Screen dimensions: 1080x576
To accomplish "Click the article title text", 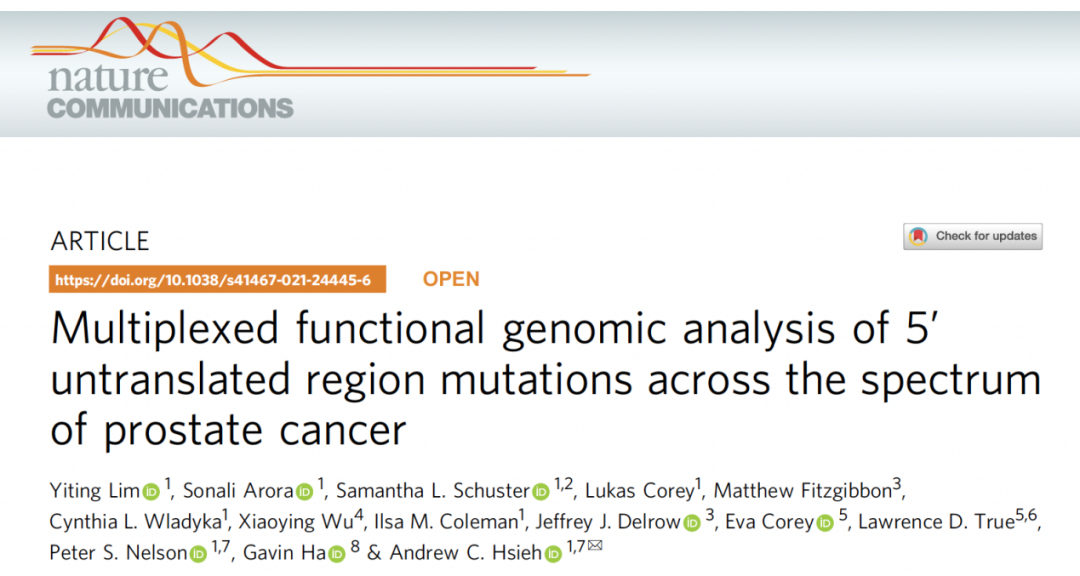I will coord(546,379).
